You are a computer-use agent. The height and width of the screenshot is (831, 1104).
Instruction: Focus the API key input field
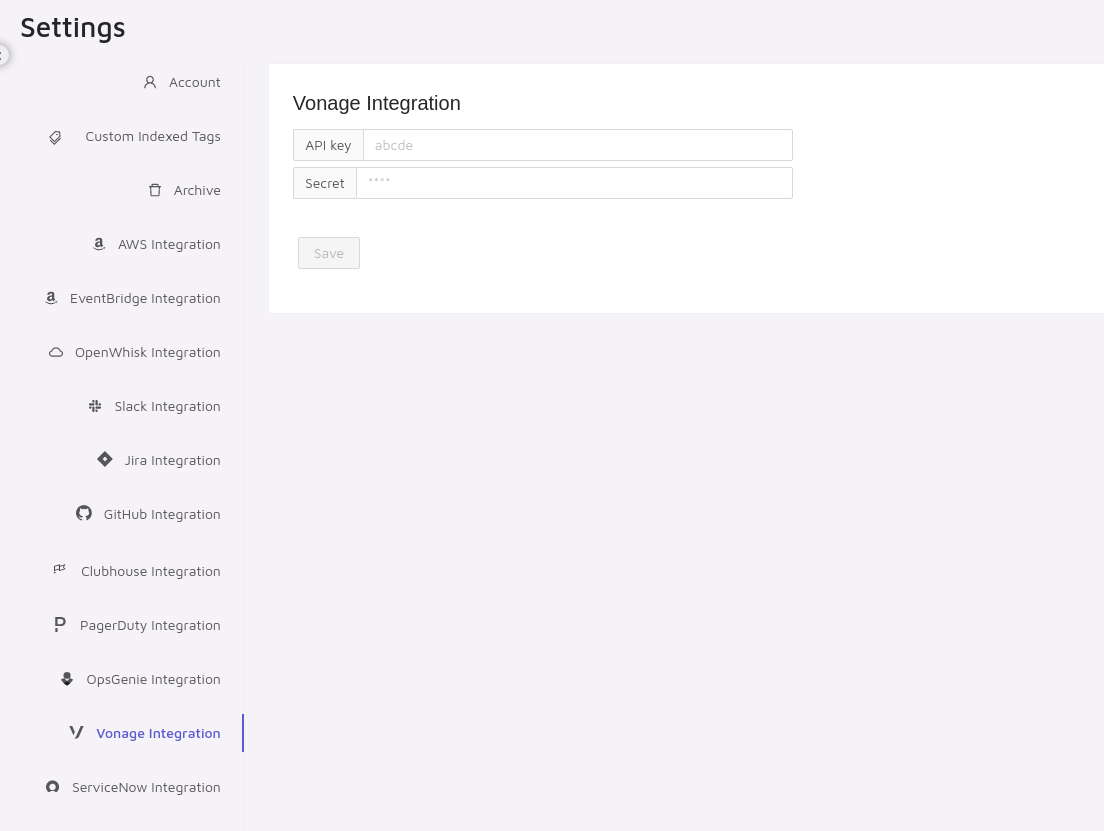pyautogui.click(x=577, y=145)
